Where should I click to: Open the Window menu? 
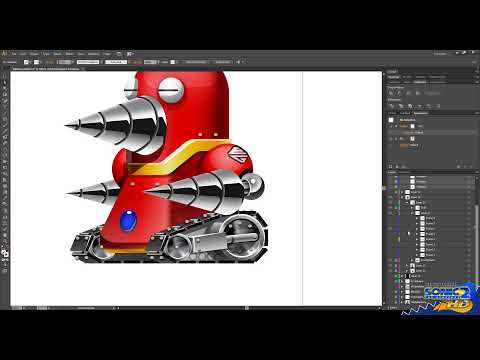pos(93,54)
